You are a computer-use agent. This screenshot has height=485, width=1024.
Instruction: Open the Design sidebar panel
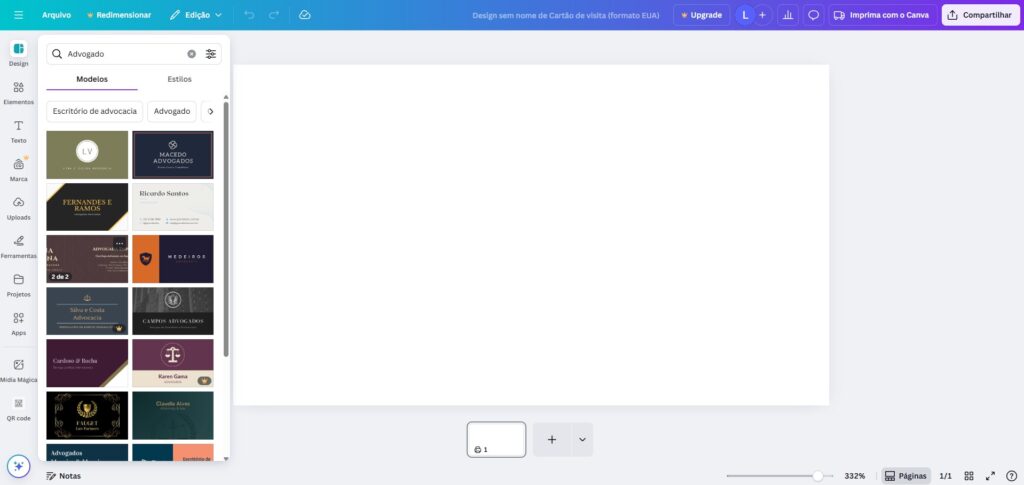[x=18, y=54]
